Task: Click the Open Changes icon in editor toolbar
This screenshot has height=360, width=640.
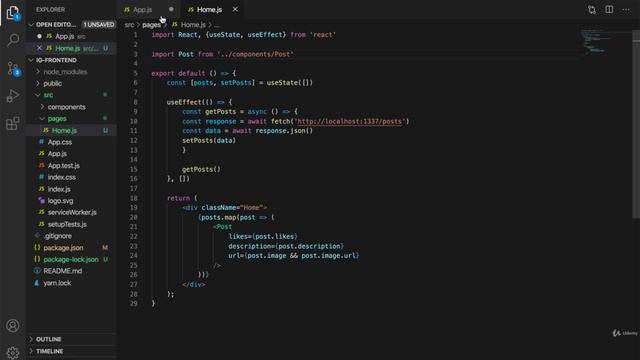Action: [592, 9]
